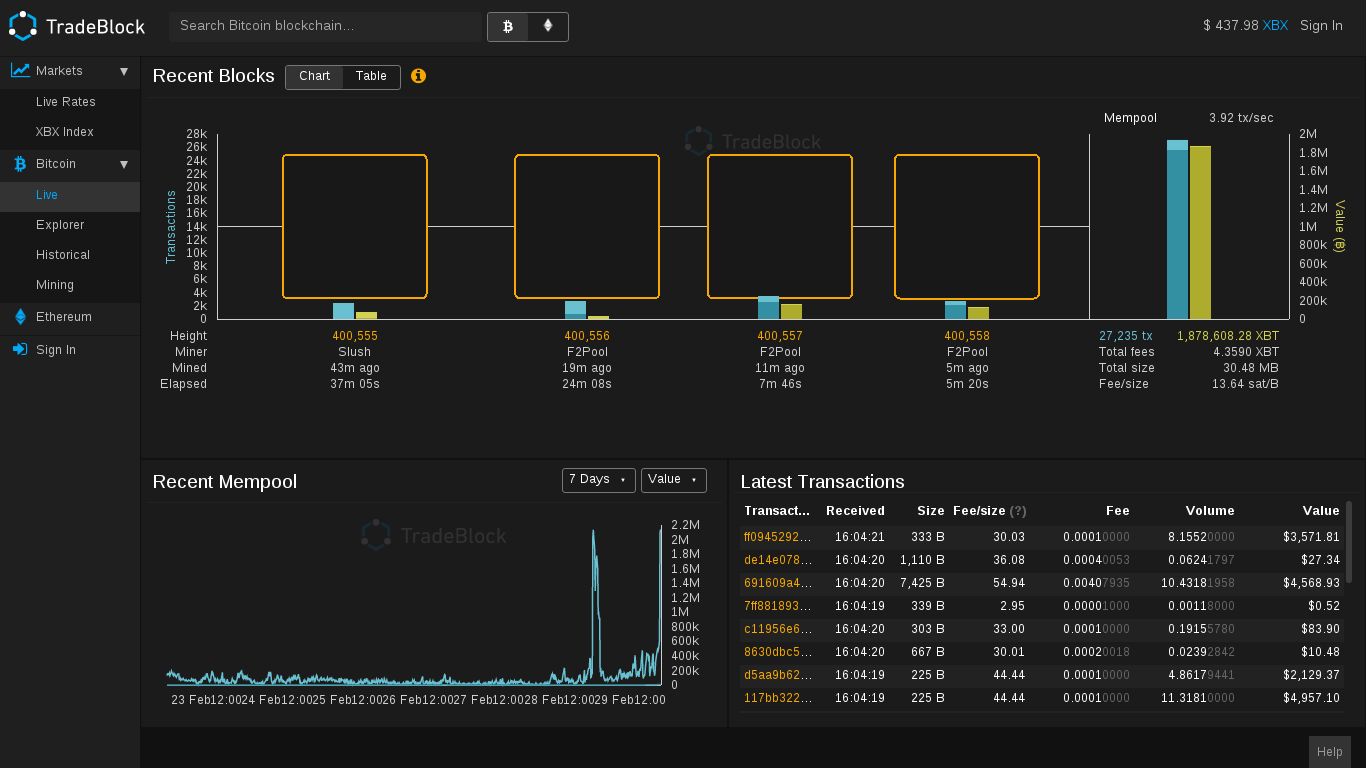Click the Sign In arrow icon in sidebar
This screenshot has width=1366, height=768.
point(20,350)
